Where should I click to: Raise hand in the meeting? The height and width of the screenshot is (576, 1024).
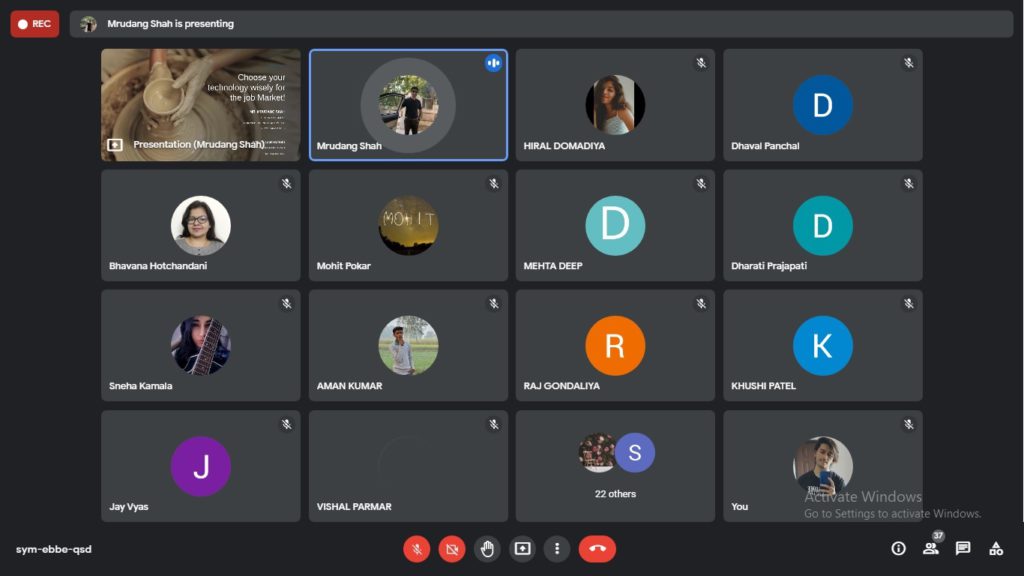tap(487, 548)
